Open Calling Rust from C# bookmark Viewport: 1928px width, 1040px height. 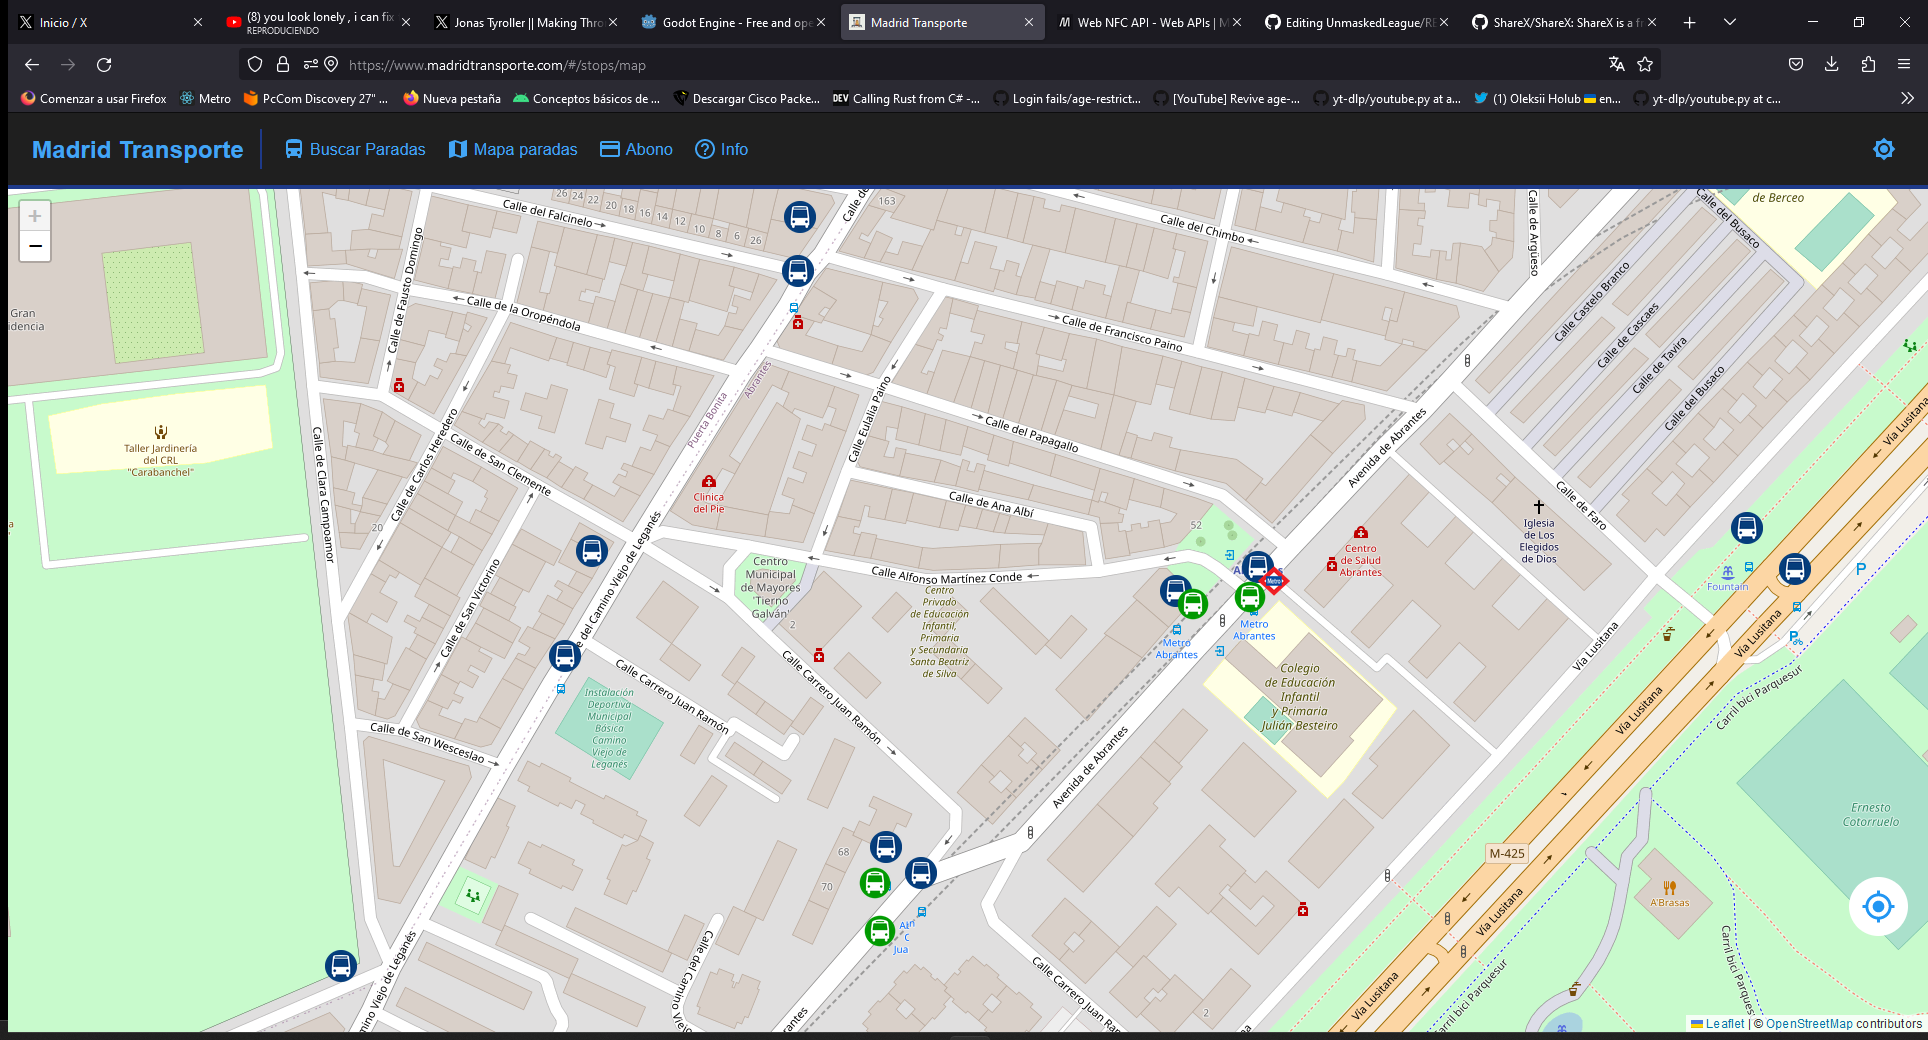906,98
